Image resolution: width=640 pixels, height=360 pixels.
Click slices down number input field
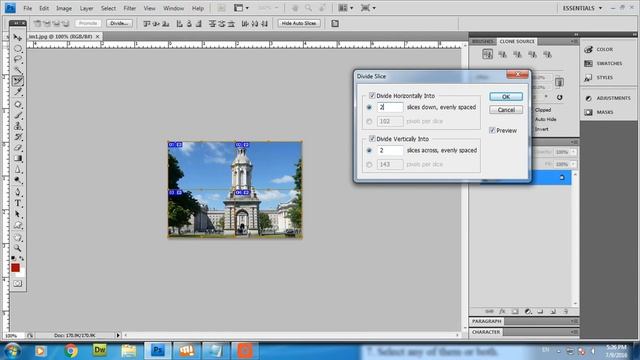[390, 107]
